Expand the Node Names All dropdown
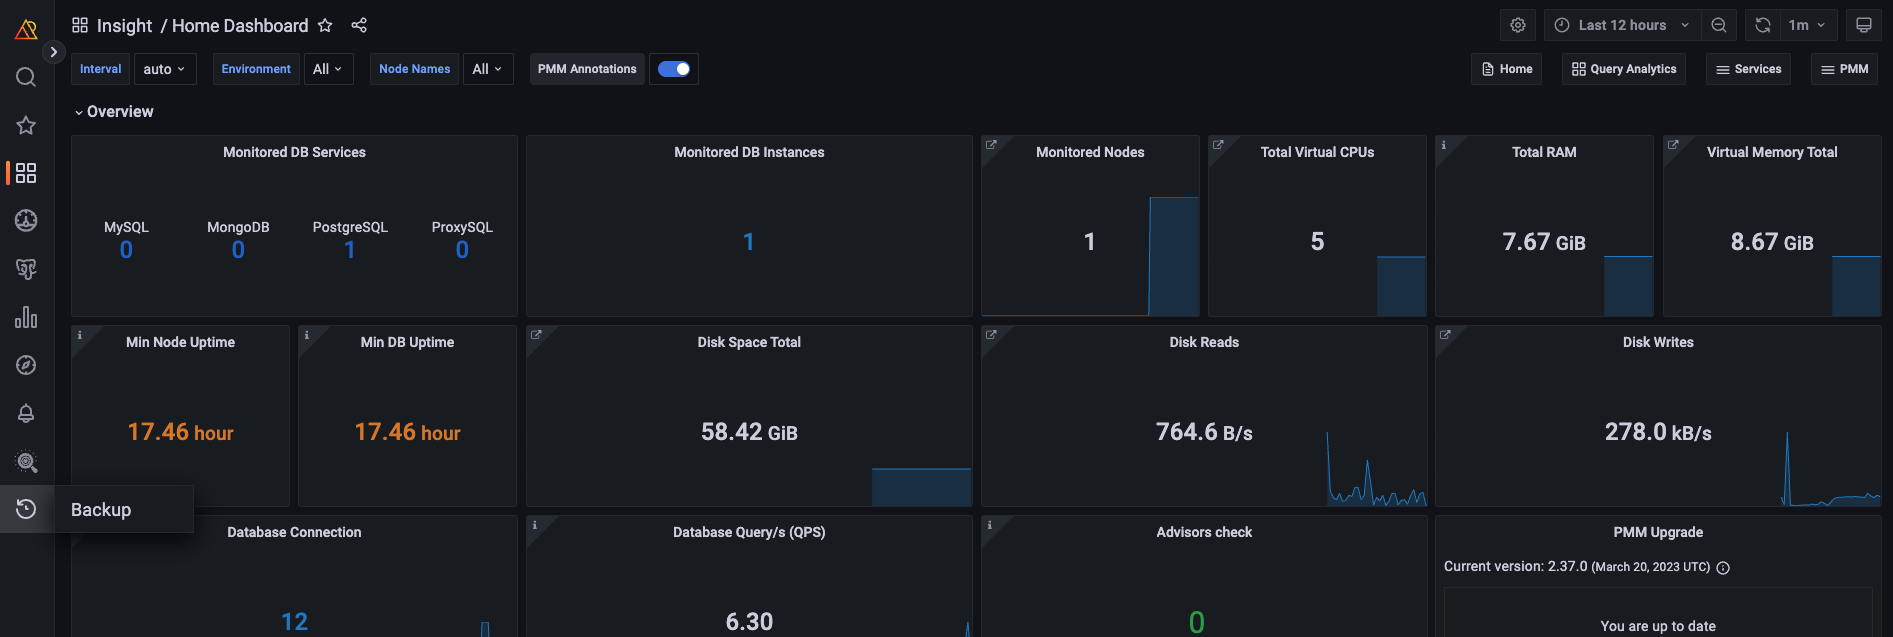Screen dimensions: 1893x637 click(488, 69)
